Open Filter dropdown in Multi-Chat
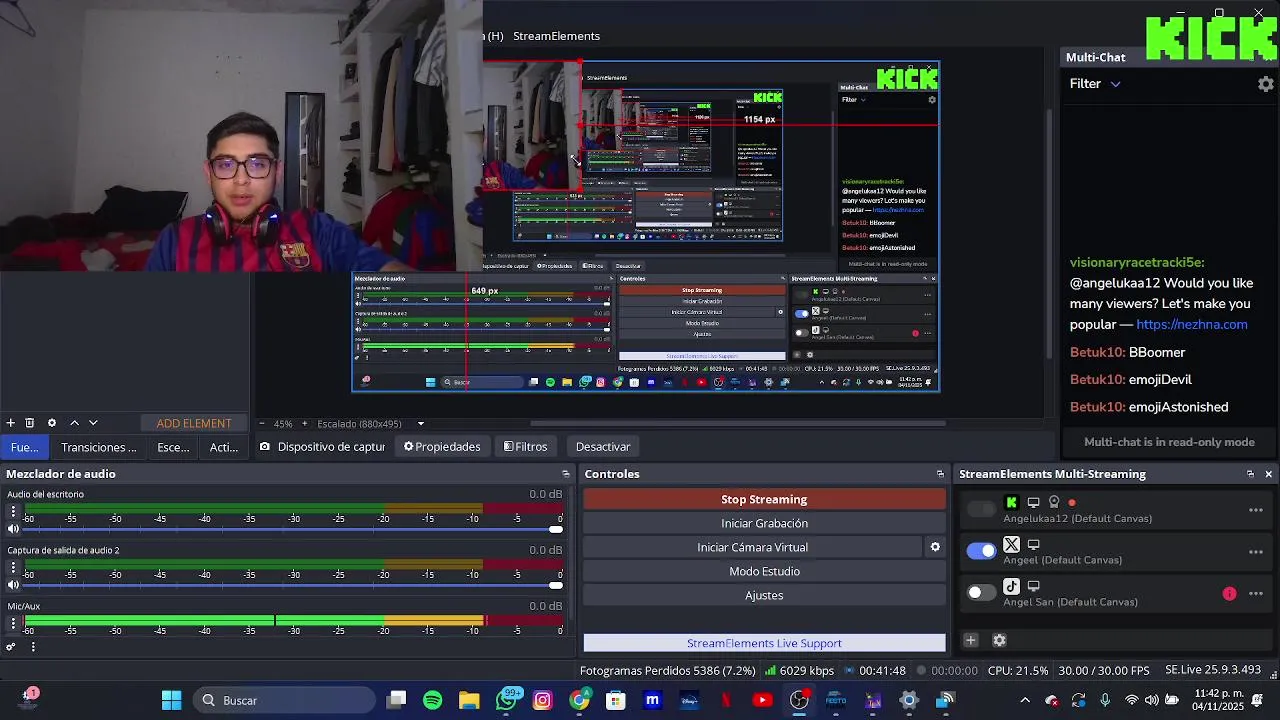The image size is (1280, 720). [1095, 84]
